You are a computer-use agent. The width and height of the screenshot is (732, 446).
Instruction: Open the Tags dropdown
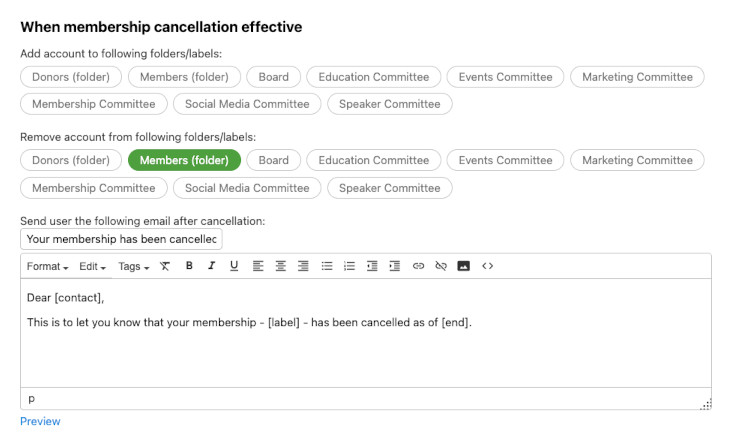(133, 266)
